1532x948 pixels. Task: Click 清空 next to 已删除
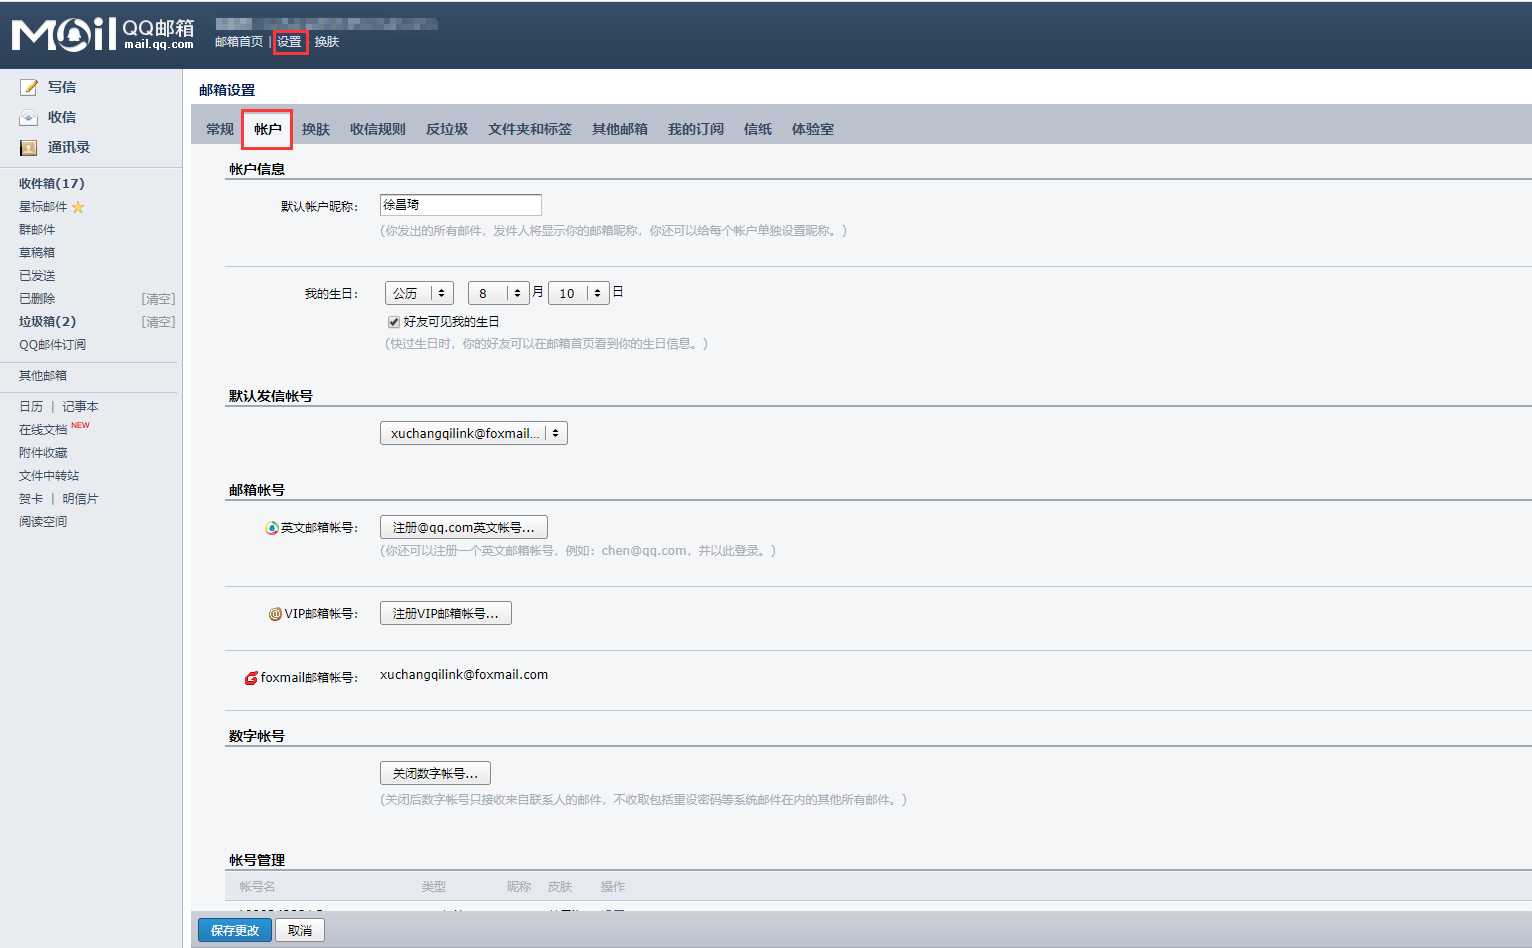point(158,299)
